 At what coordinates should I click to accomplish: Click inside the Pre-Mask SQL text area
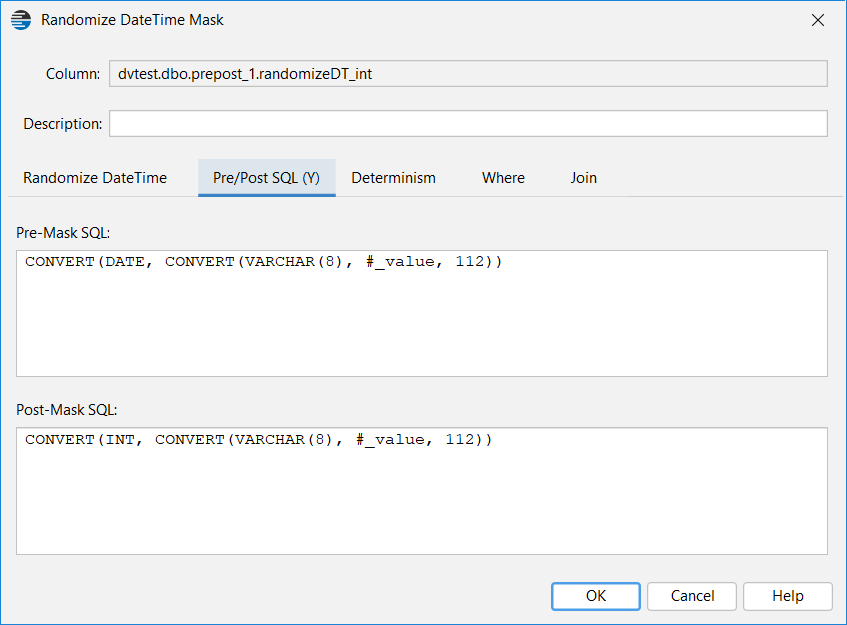coord(422,313)
